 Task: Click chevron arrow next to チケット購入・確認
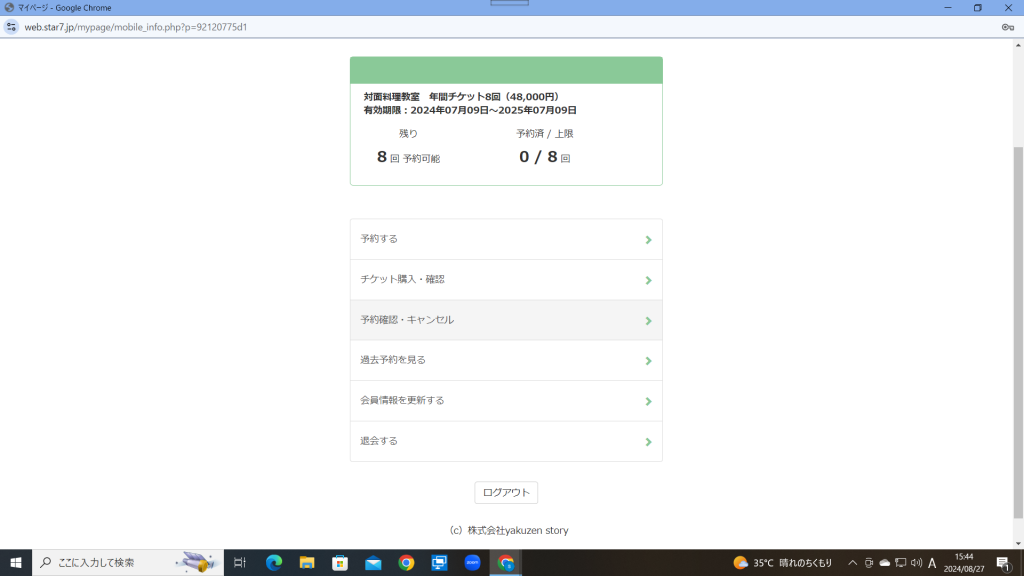(x=648, y=280)
